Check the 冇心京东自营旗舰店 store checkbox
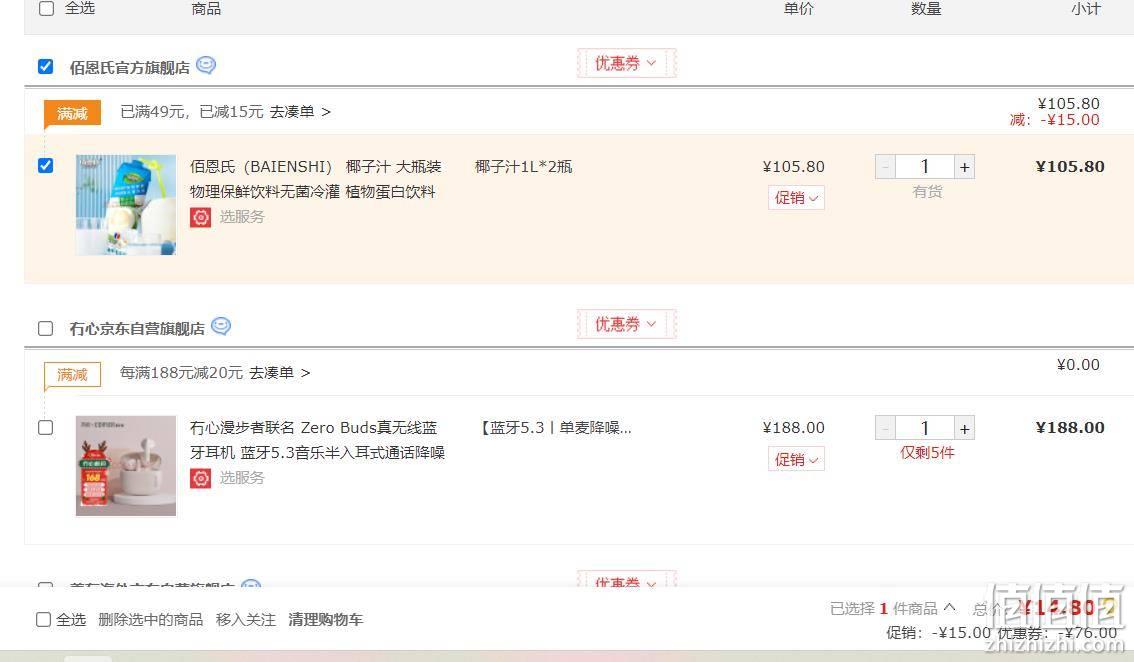This screenshot has width=1134, height=662. [x=46, y=328]
